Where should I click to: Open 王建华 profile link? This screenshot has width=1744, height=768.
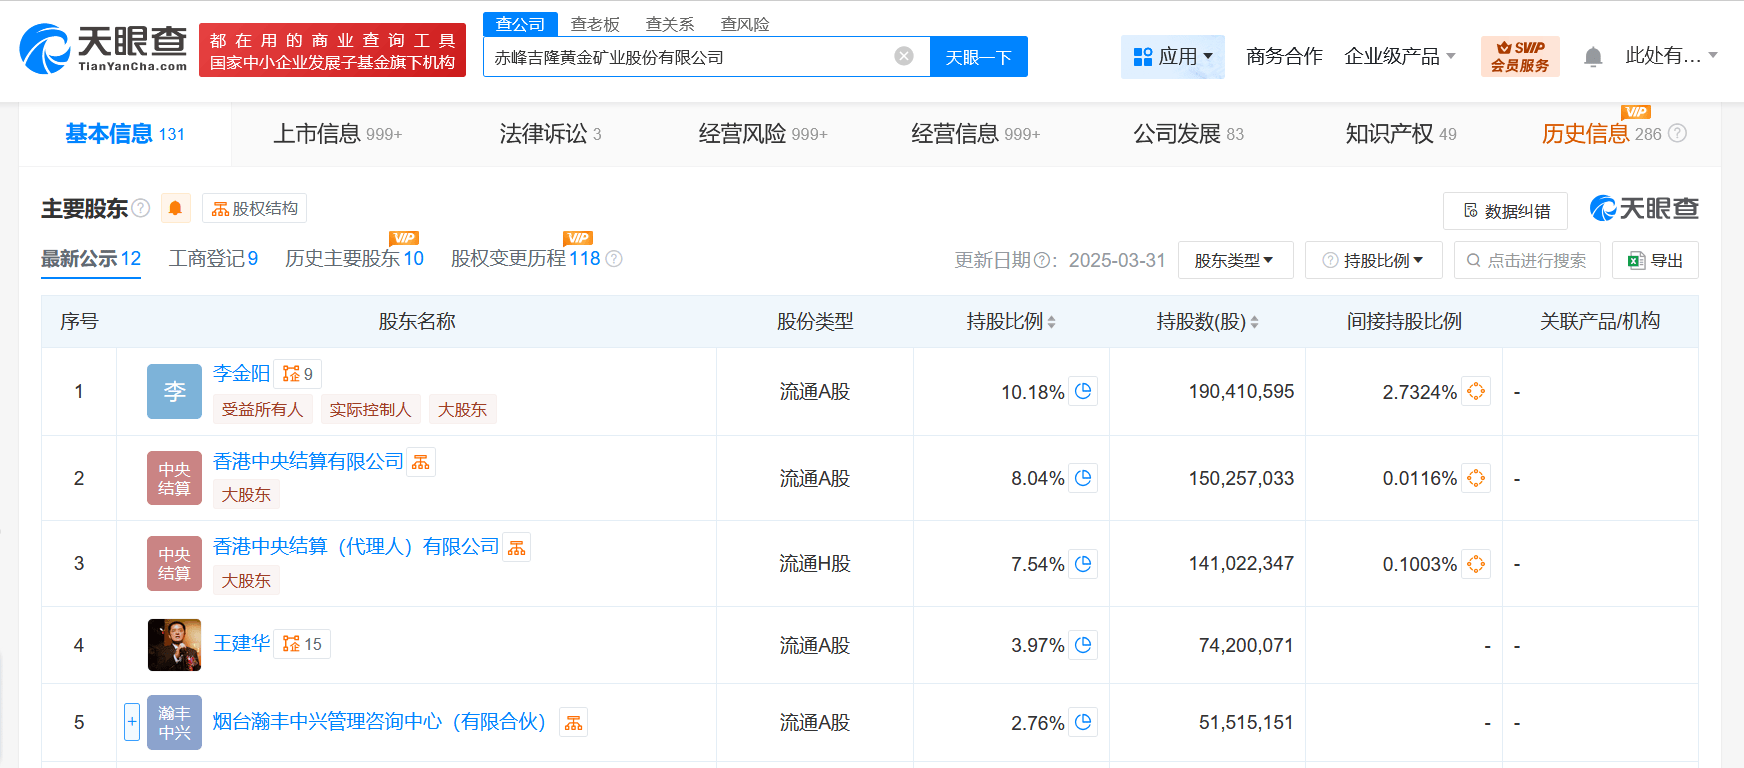241,643
